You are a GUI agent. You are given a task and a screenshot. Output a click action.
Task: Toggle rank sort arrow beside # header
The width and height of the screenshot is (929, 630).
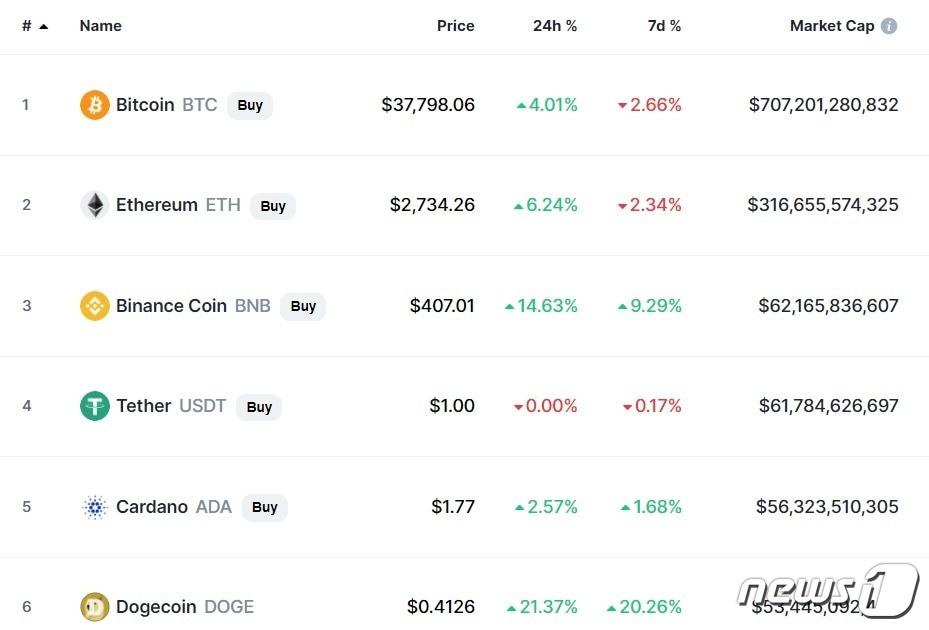[x=43, y=26]
